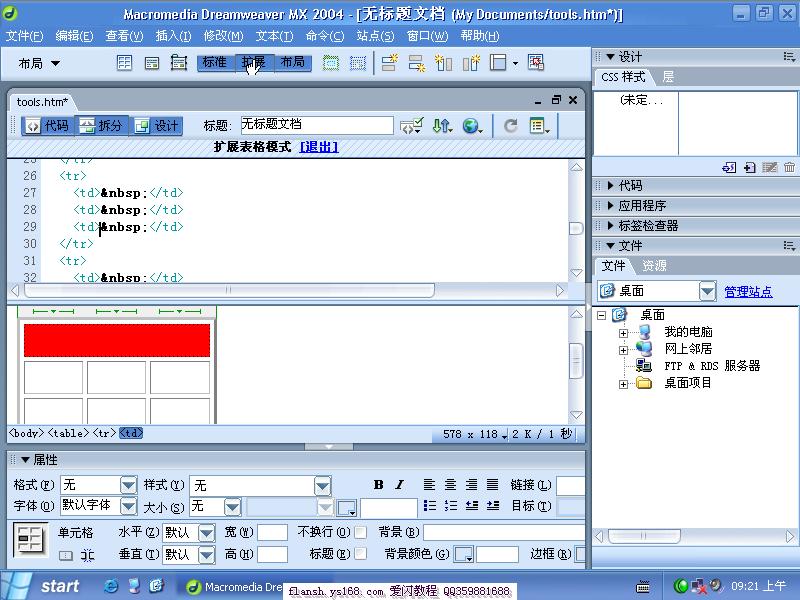Open the 设计 panel options menu icon
This screenshot has height=600, width=800.
pos(789,57)
